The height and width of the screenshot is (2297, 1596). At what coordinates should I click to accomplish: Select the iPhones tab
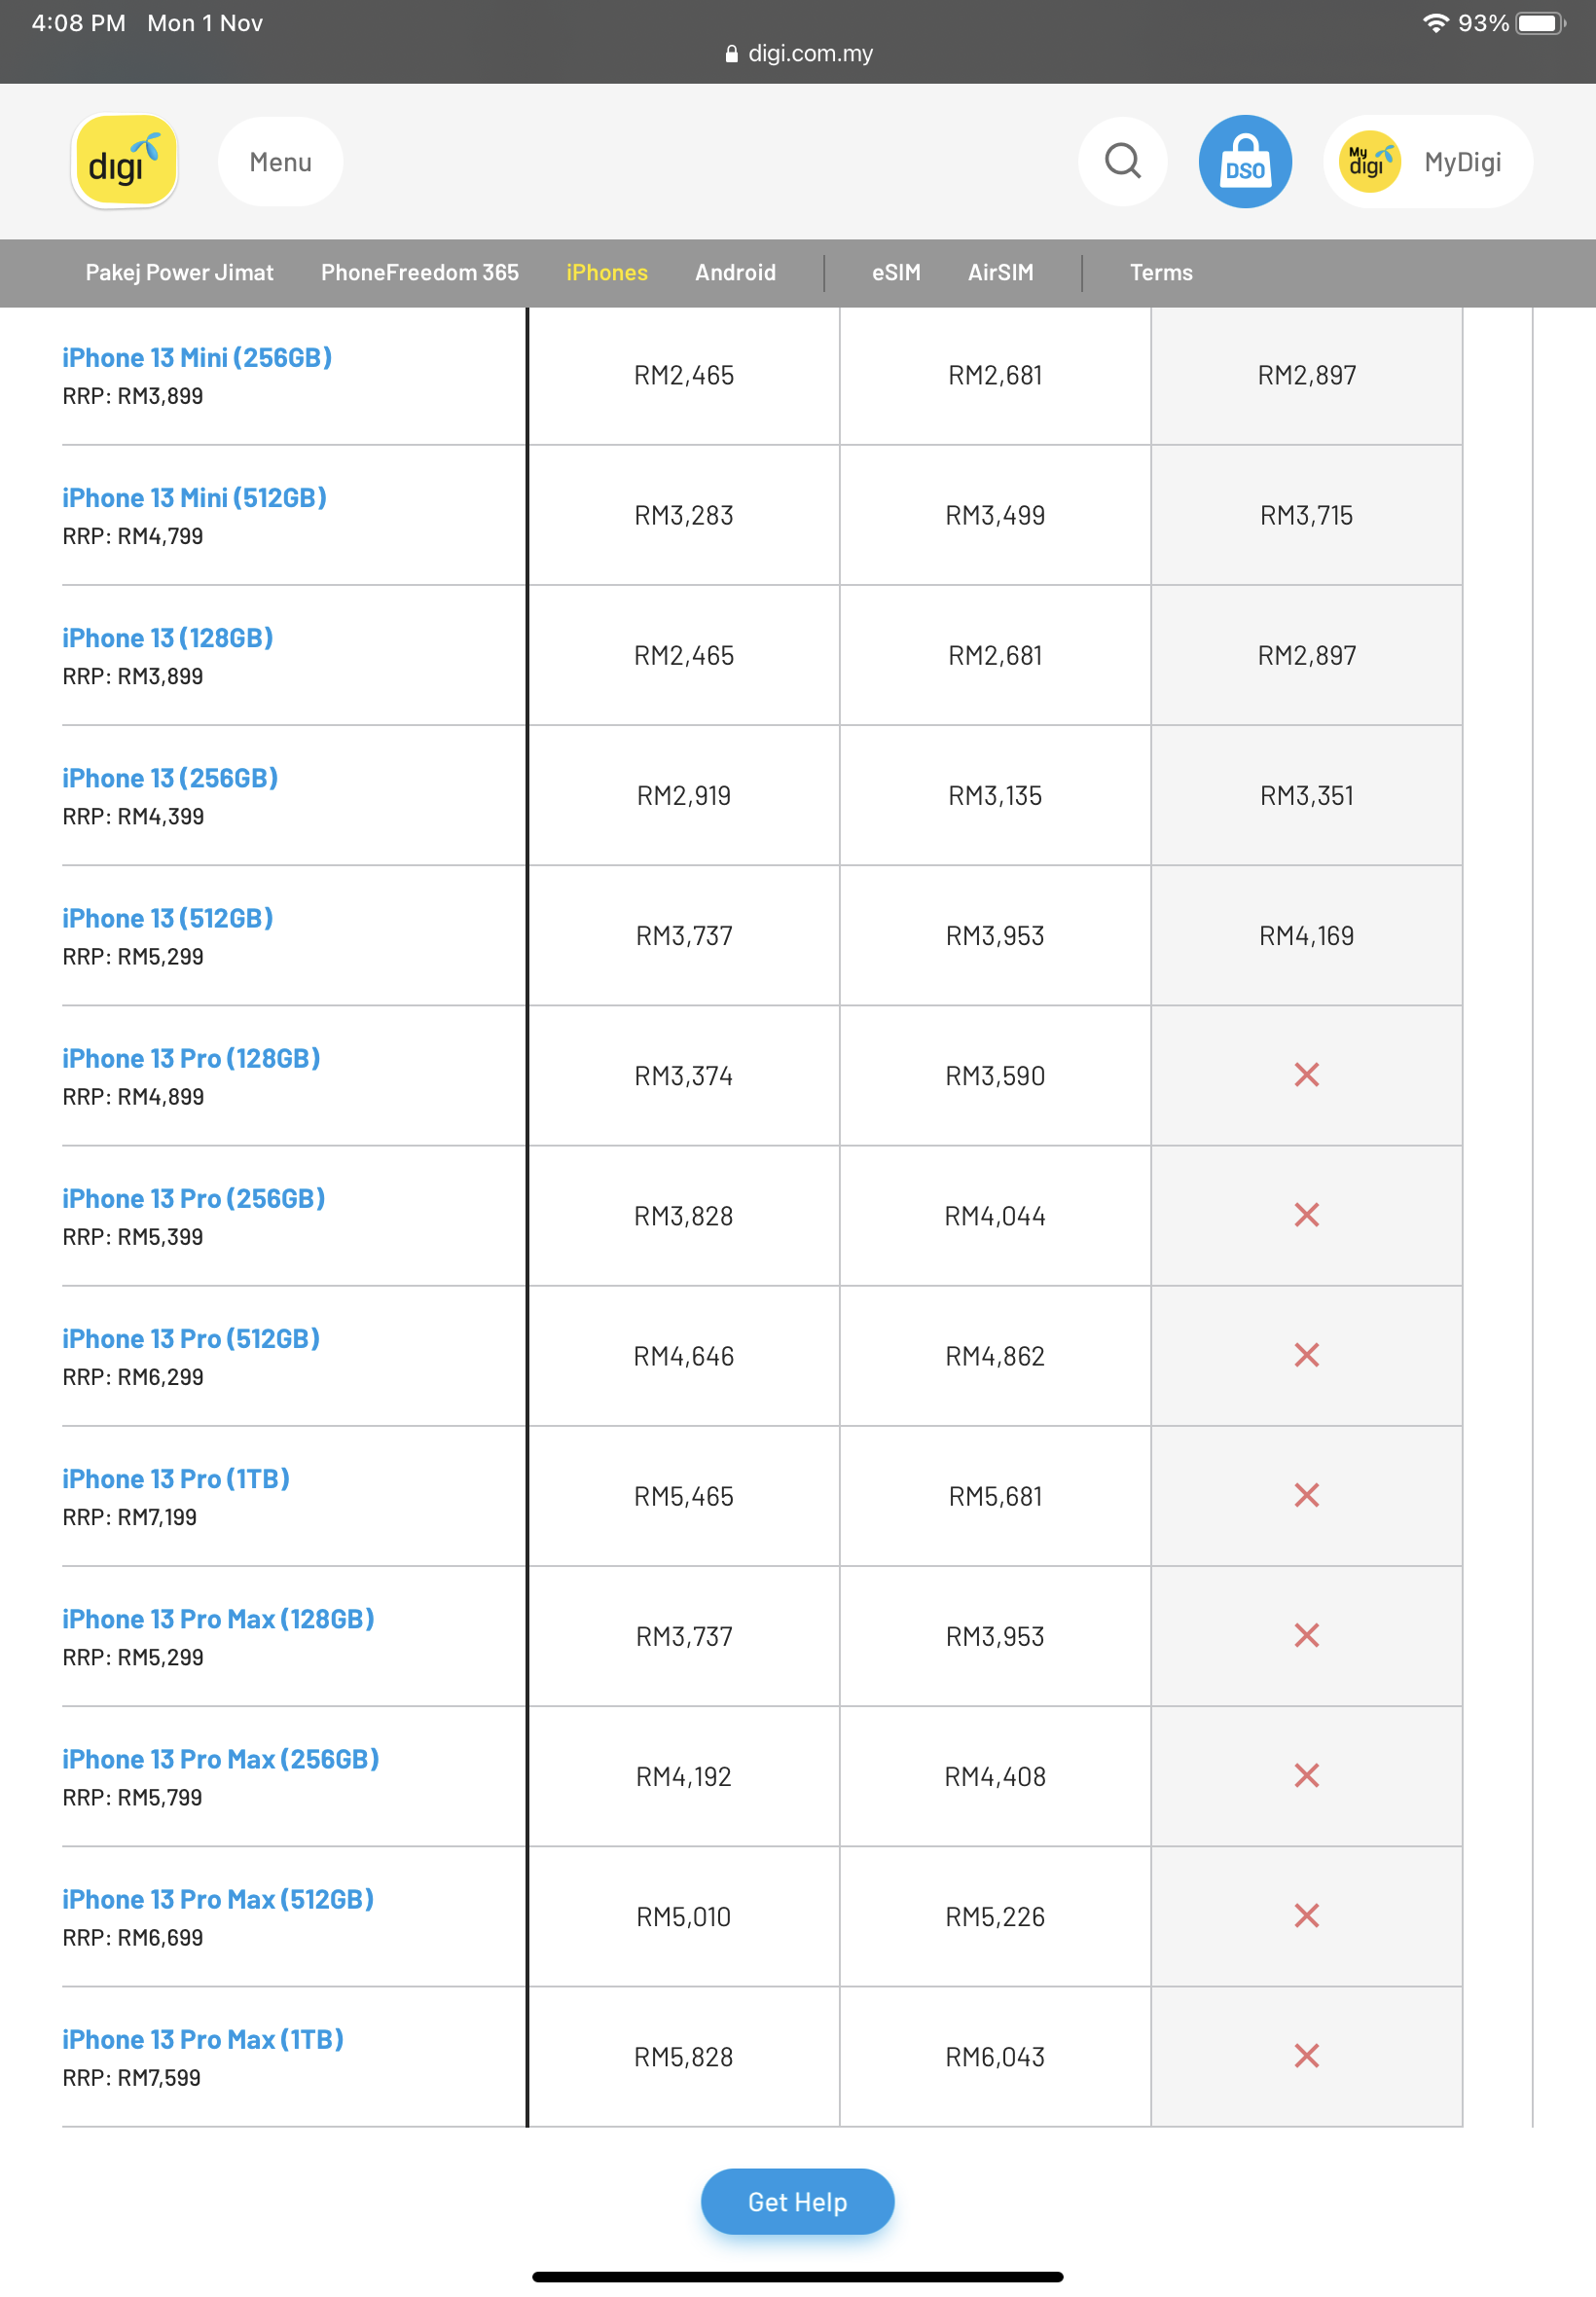606,272
